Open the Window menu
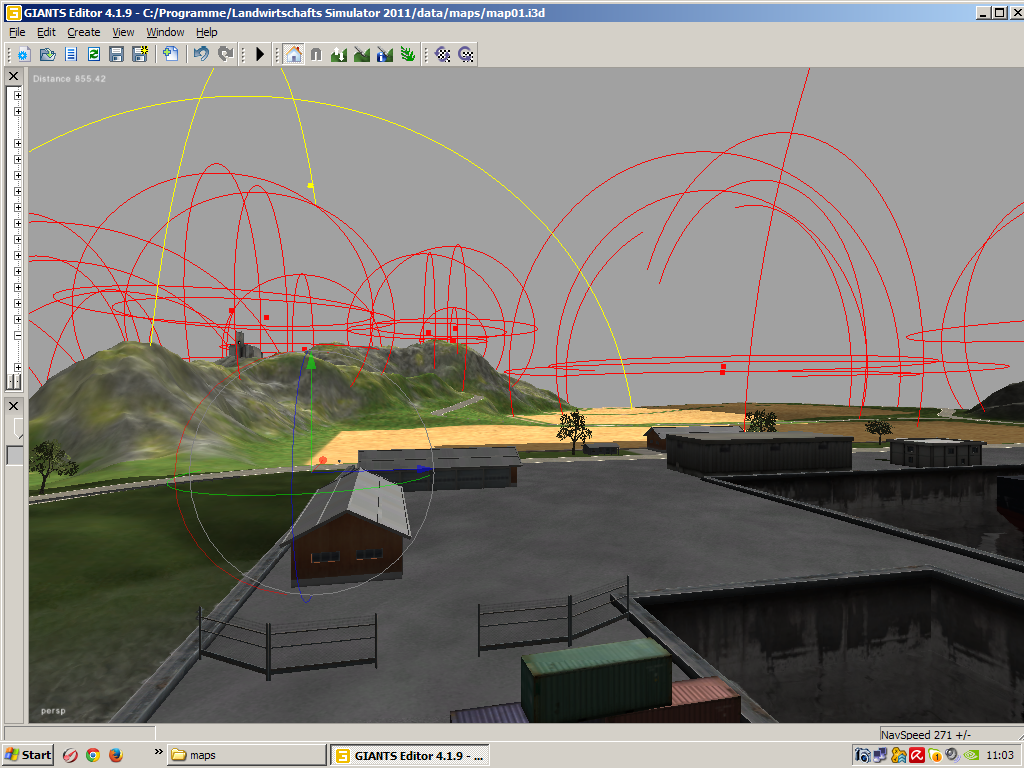 tap(165, 32)
